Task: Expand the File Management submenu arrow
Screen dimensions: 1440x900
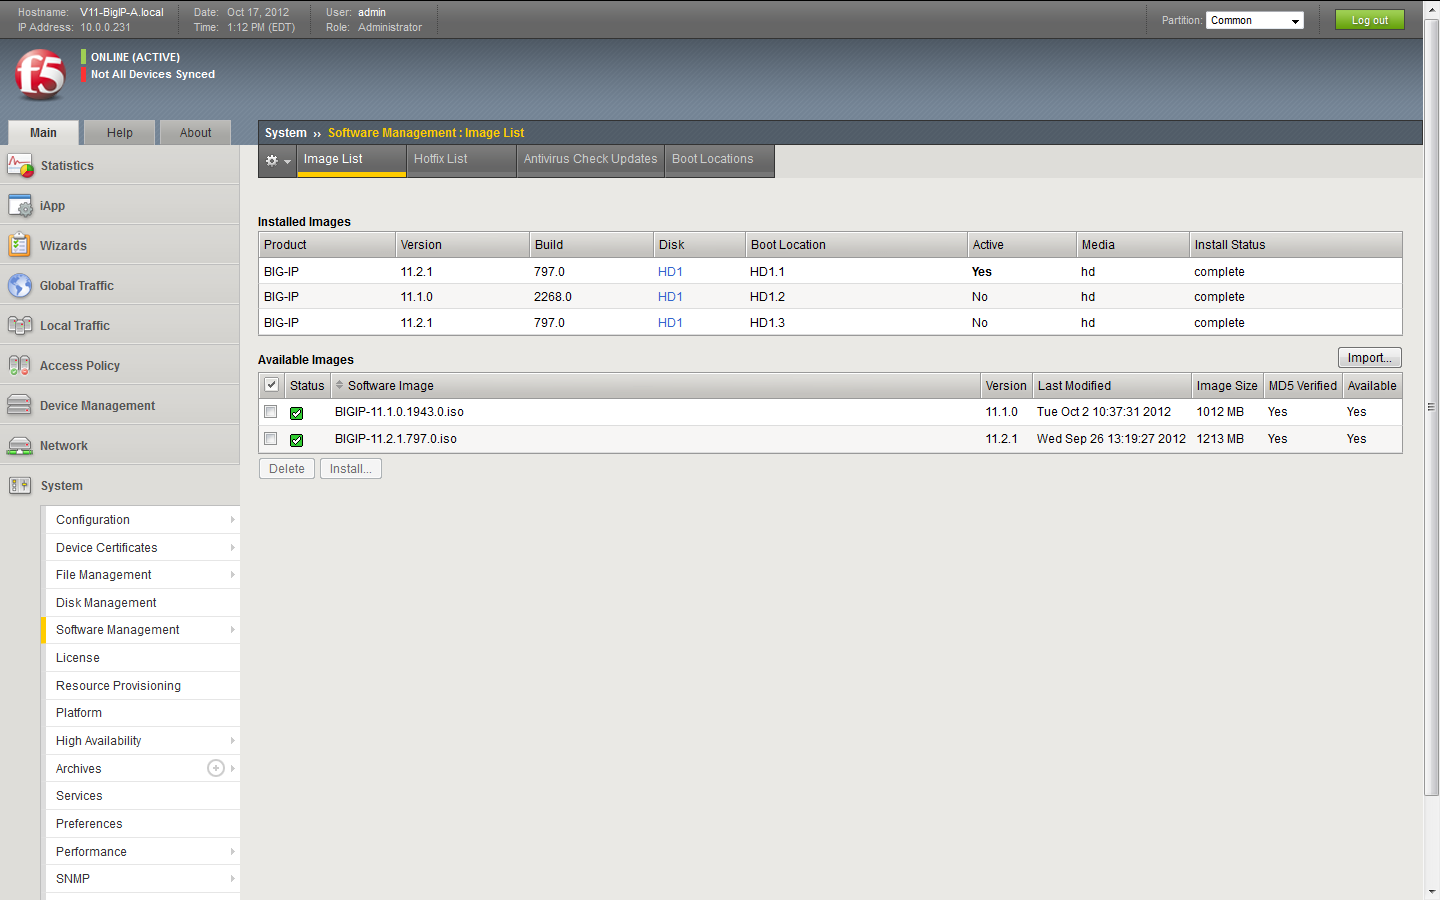Action: (233, 574)
